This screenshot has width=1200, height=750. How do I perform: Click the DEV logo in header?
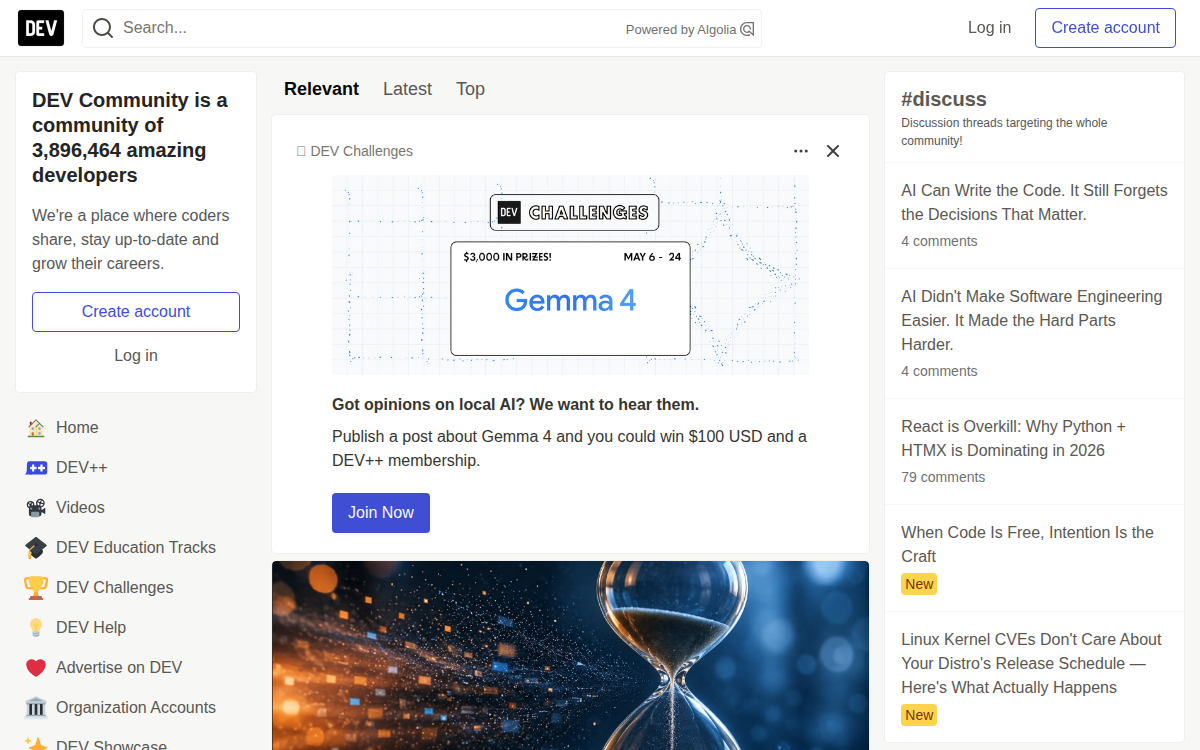[x=41, y=28]
